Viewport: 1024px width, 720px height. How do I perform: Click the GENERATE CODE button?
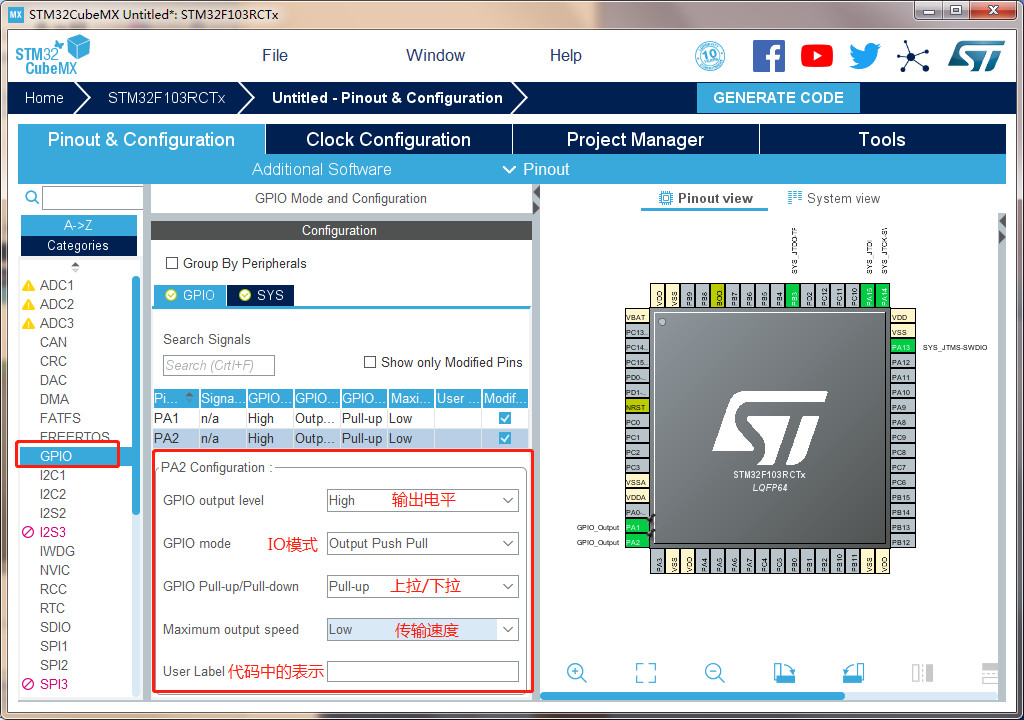[778, 98]
